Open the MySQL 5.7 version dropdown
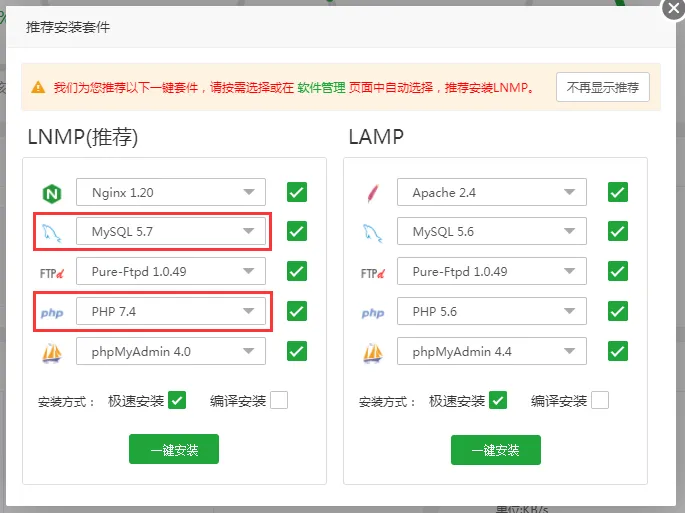685x513 pixels. coord(171,231)
